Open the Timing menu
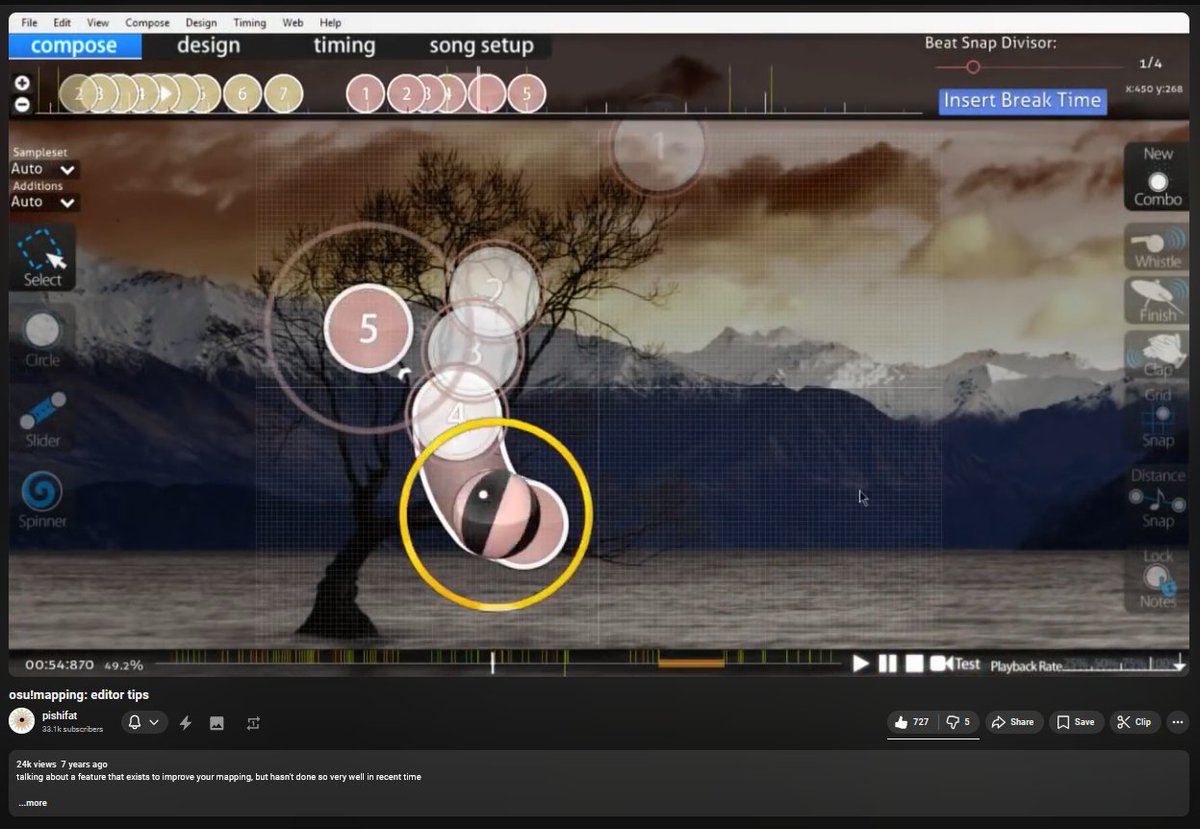Image resolution: width=1200 pixels, height=829 pixels. 250,22
